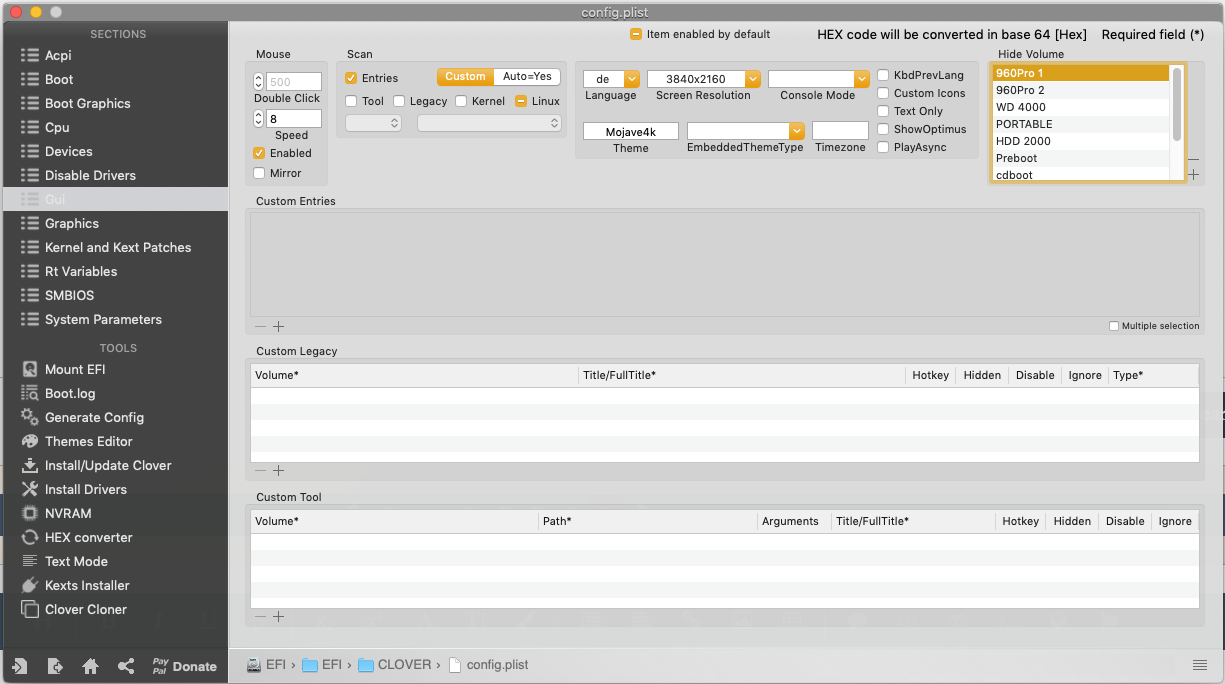Viewport: 1225px width, 684px height.
Task: Enable KbdPrevLang checkbox
Action: (883, 75)
